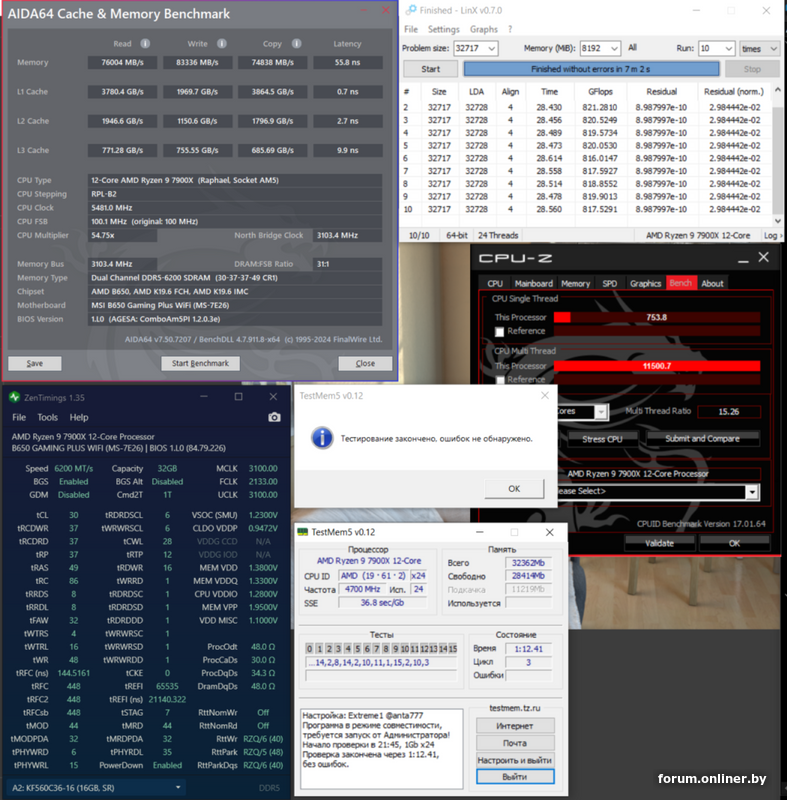Open the Tools menu in ZenTimings
The image size is (787, 800).
click(47, 417)
